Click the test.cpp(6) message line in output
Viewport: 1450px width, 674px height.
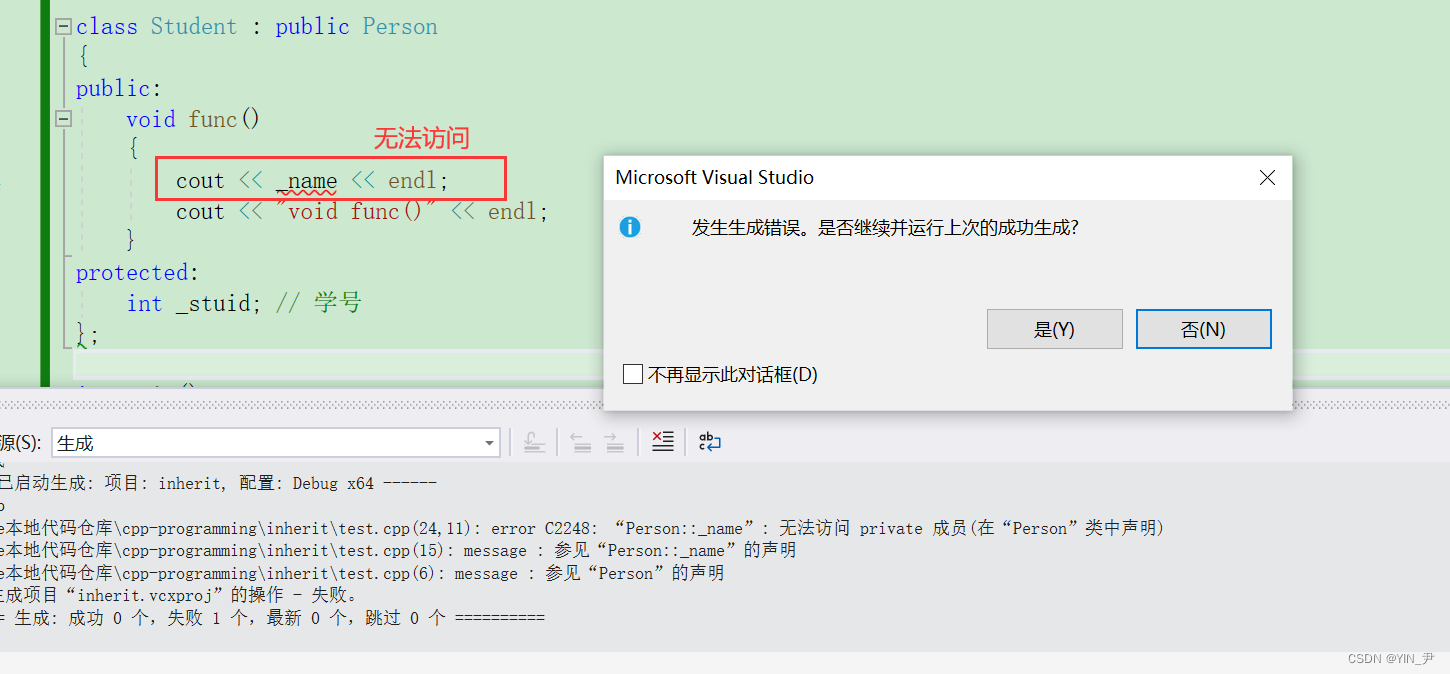(362, 574)
